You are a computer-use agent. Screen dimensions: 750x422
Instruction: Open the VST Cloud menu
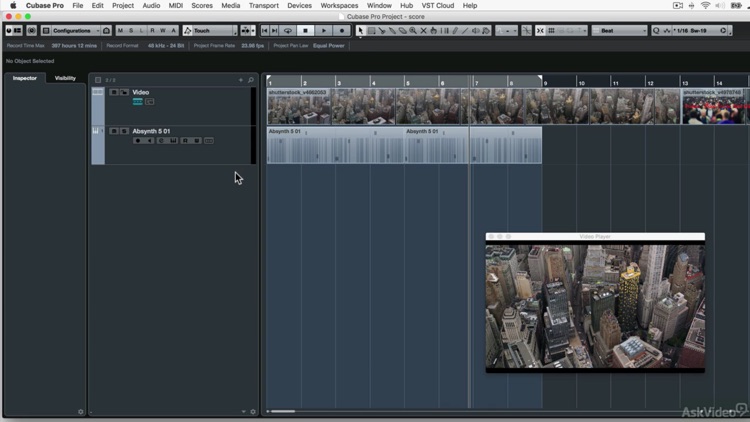click(x=438, y=5)
